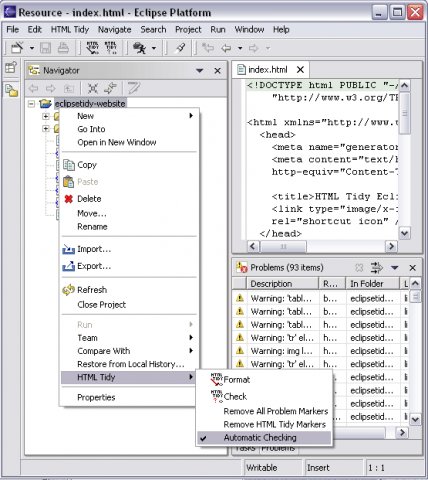Viewport: 428px width, 480px height.
Task: Click the Back navigation arrow in main toolbar
Action: [x=226, y=48]
